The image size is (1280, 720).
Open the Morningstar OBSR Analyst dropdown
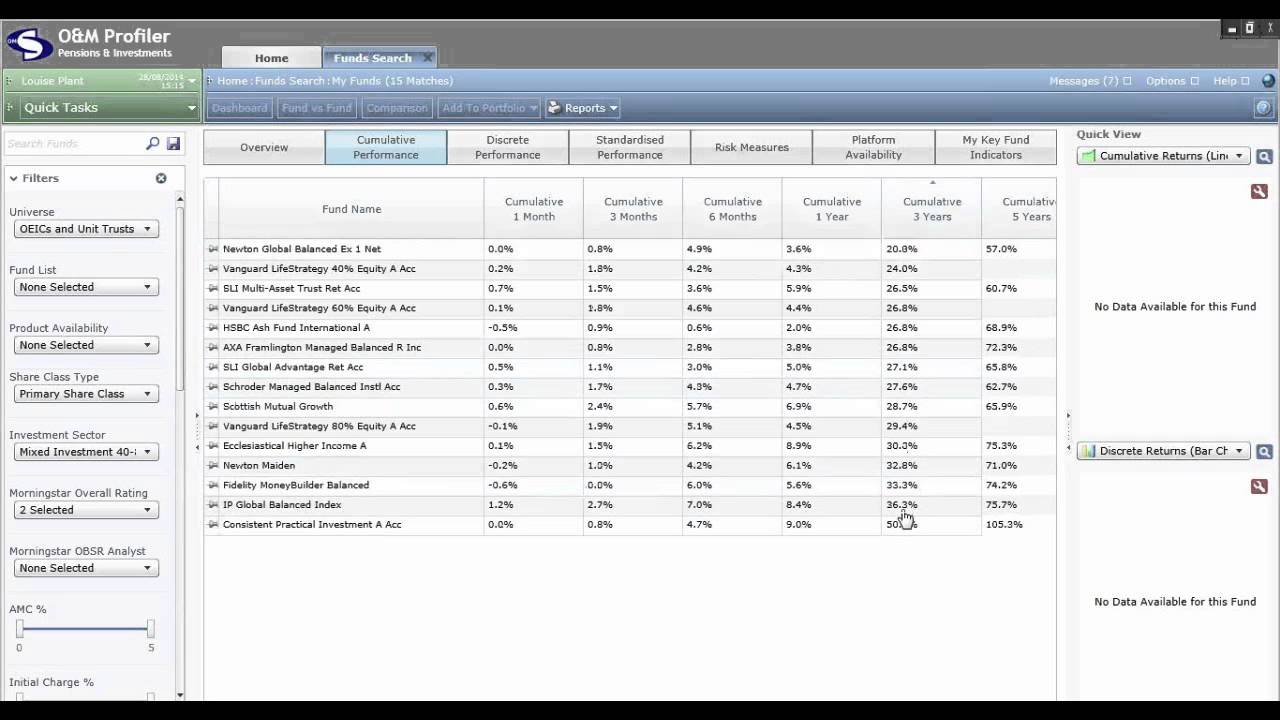tap(86, 568)
